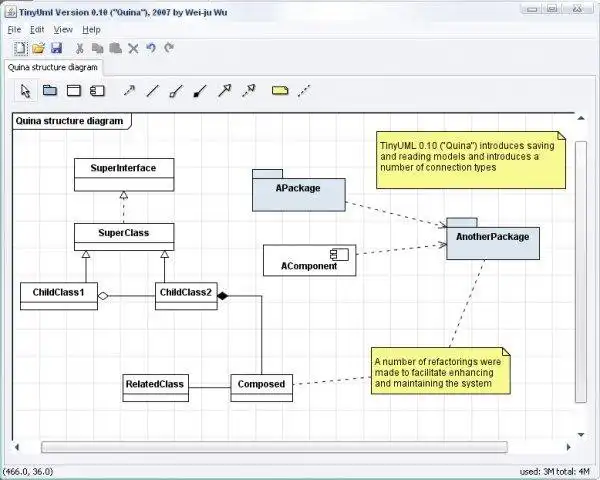
Task: Select the SuperInterface class box
Action: 124,175
